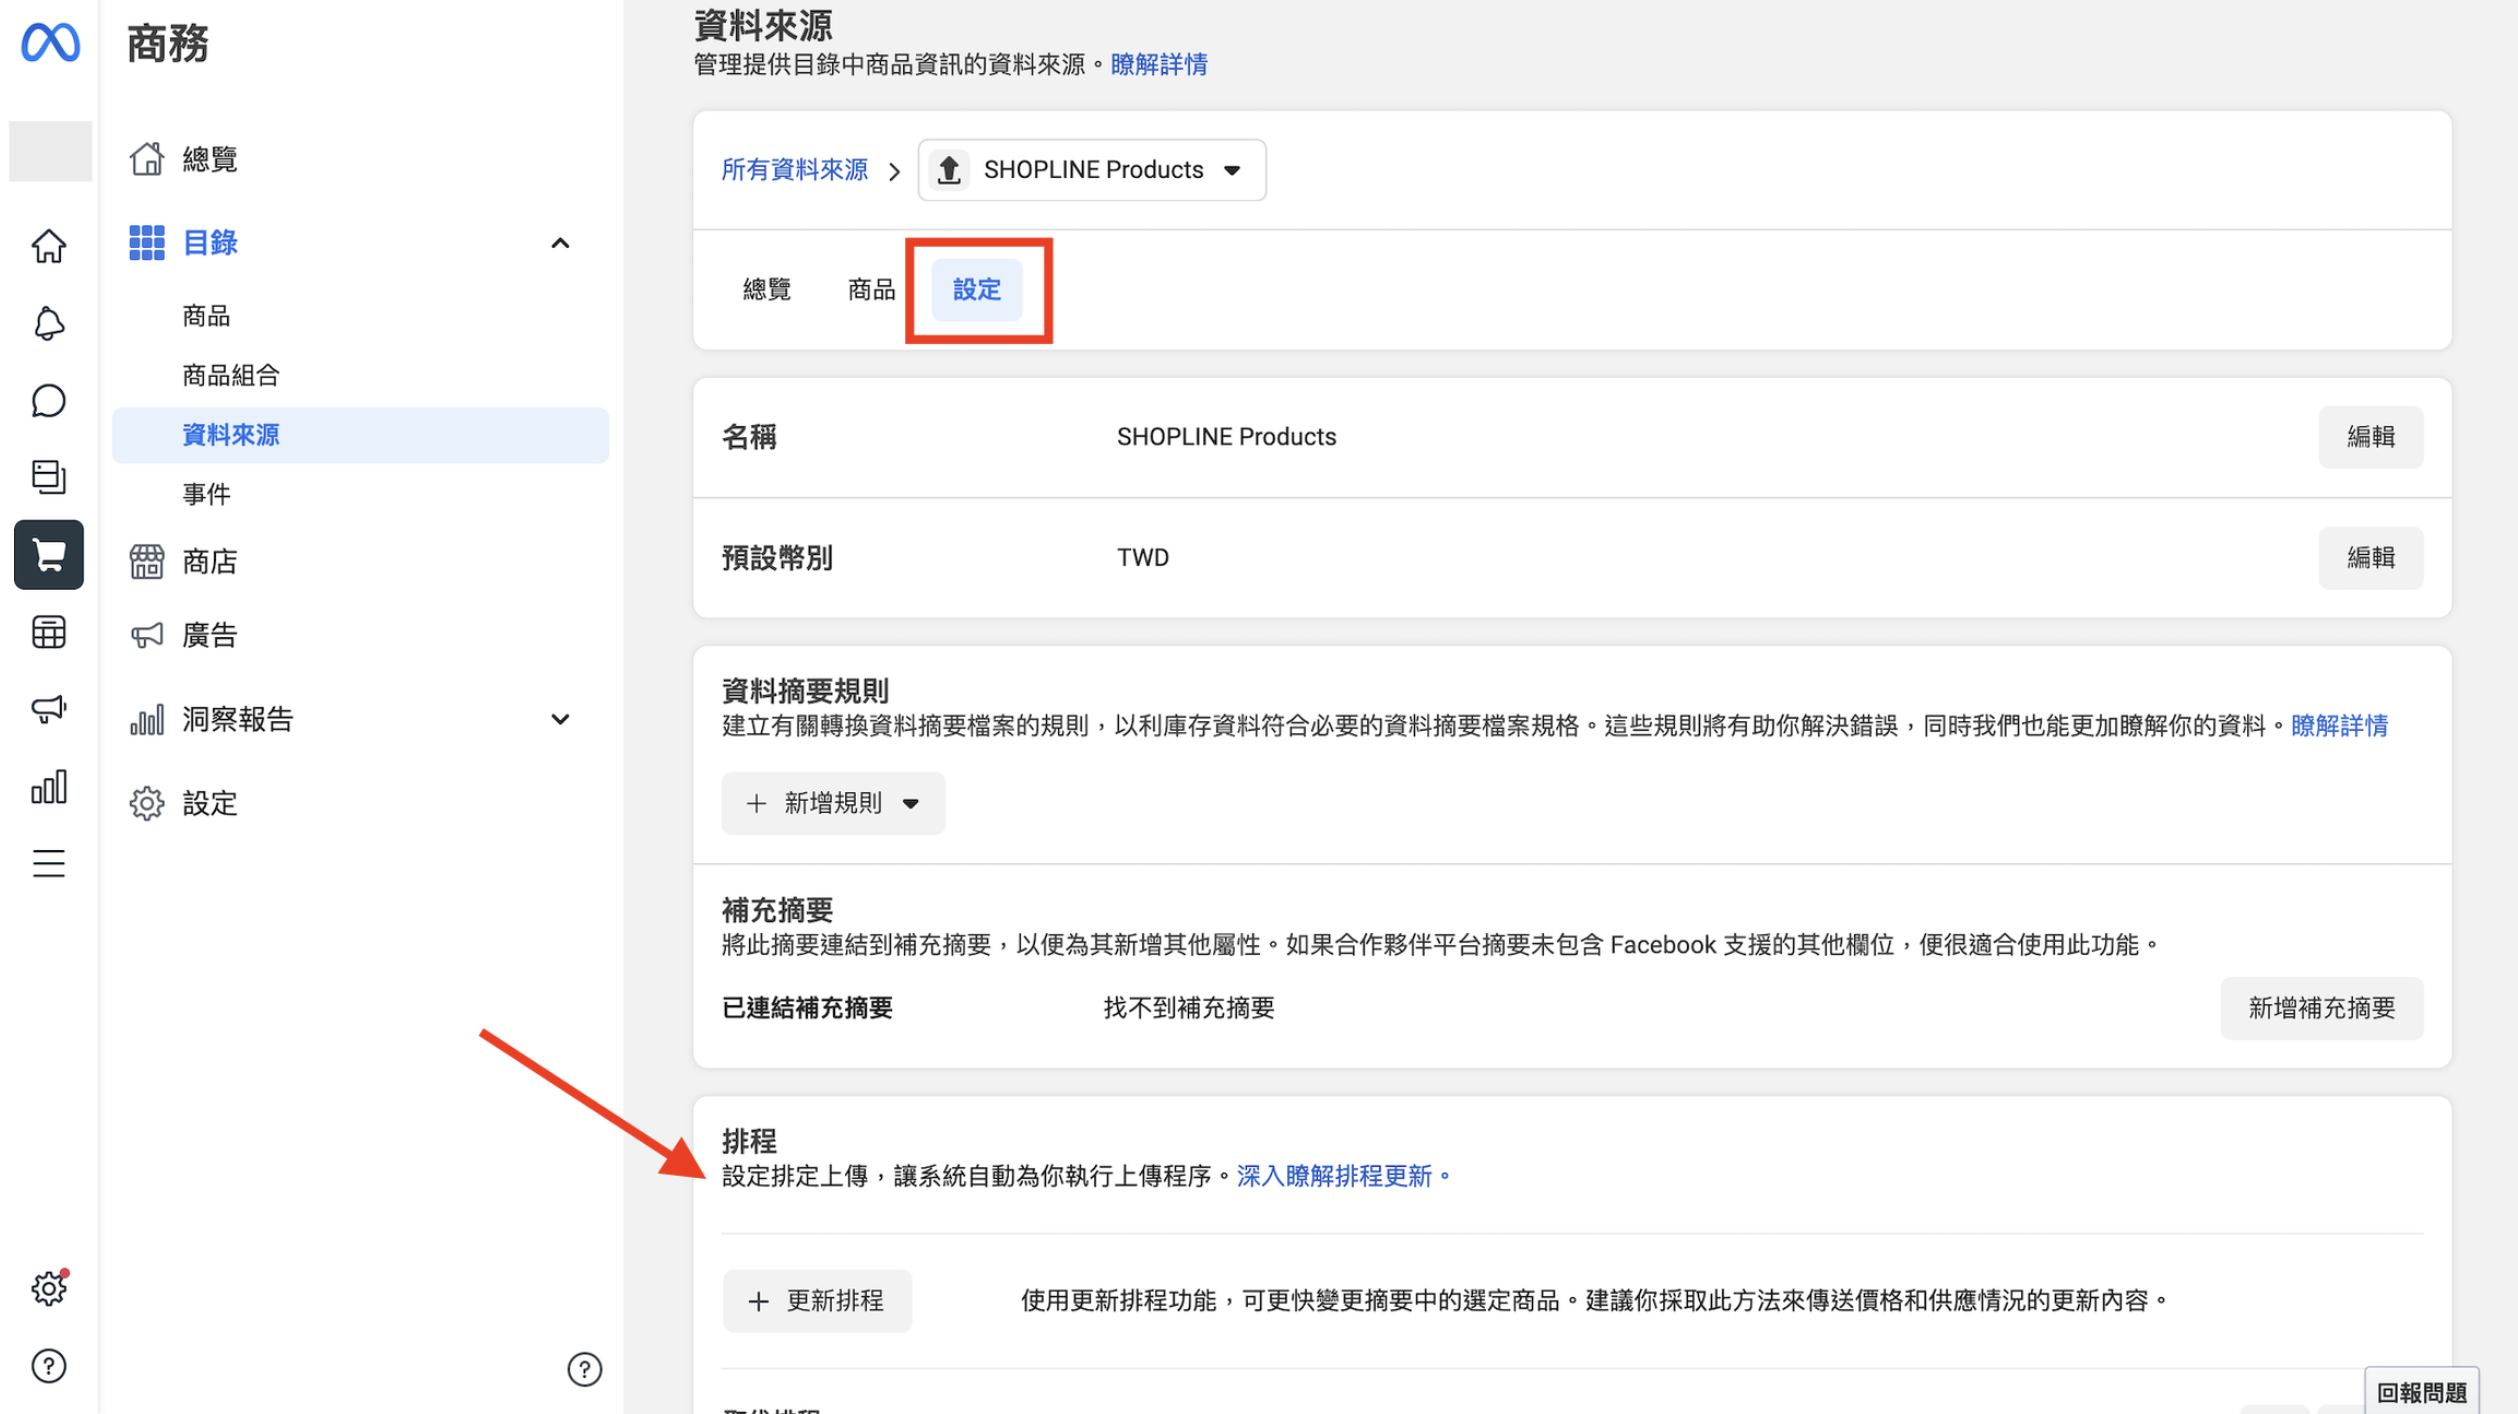Open the home icon in left rail
This screenshot has height=1414, width=2518.
[48, 246]
